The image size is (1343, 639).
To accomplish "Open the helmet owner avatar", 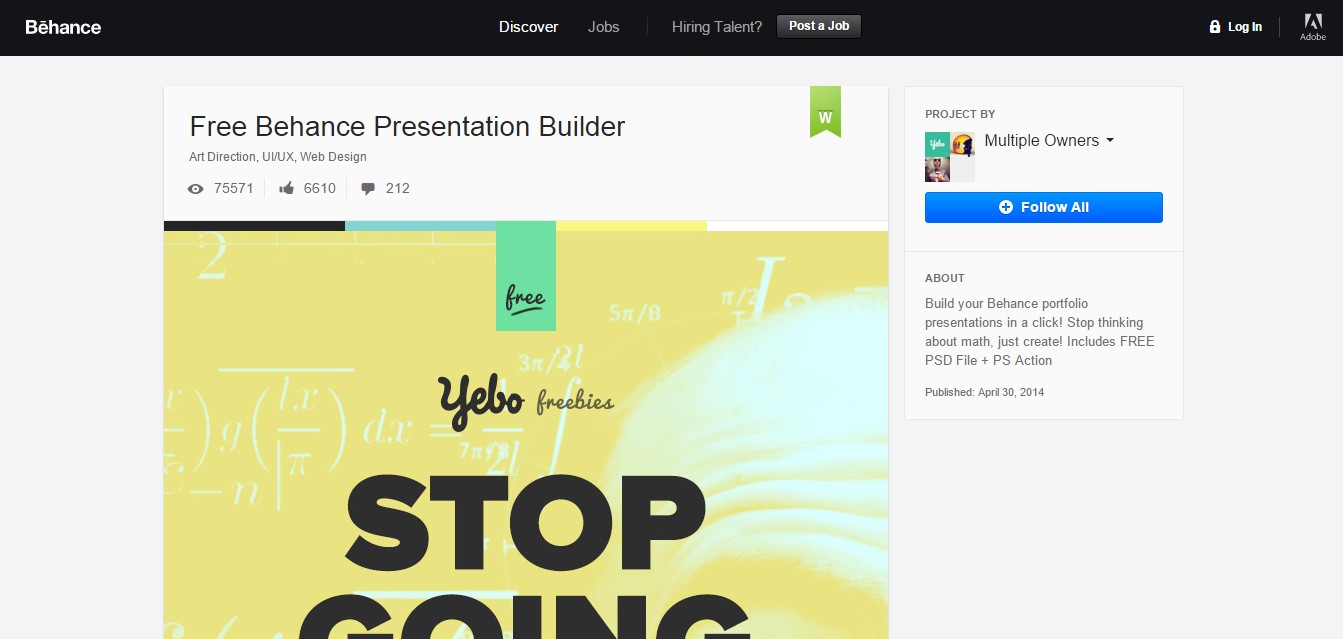I will (962, 144).
